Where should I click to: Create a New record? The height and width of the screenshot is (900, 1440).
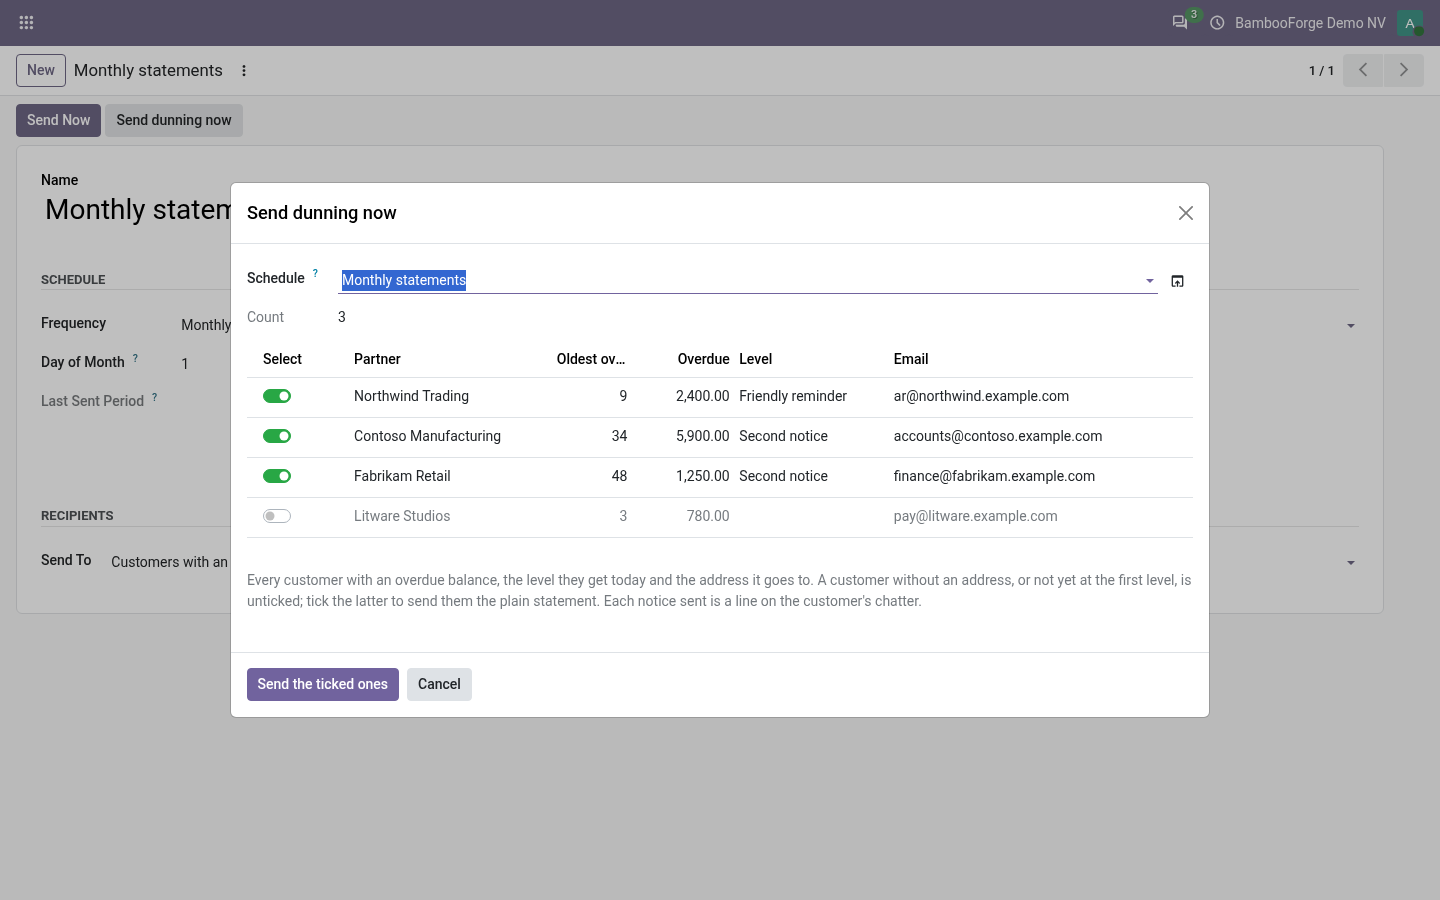(41, 70)
